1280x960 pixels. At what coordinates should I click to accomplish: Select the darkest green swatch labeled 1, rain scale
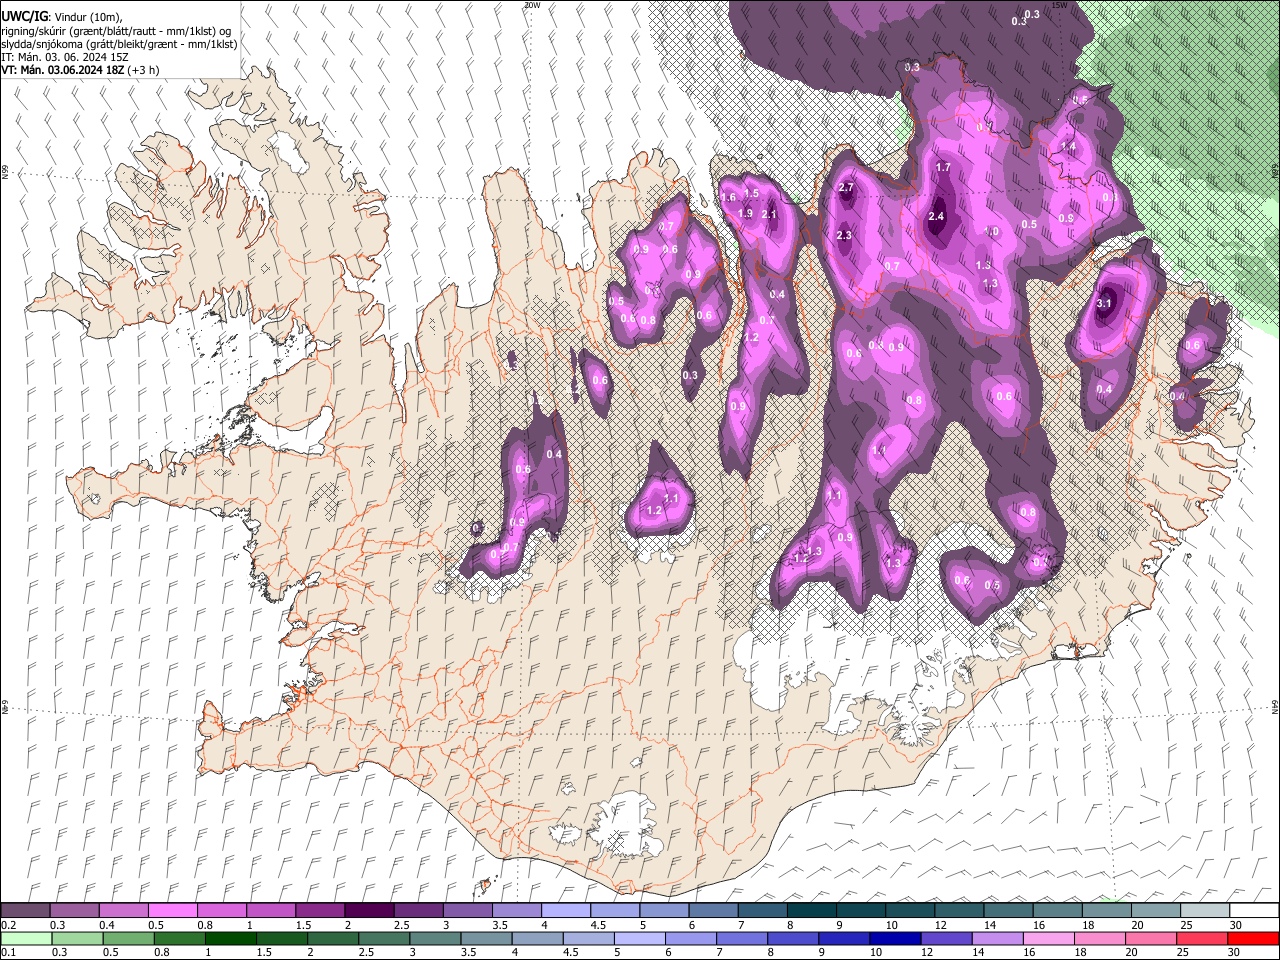(230, 938)
